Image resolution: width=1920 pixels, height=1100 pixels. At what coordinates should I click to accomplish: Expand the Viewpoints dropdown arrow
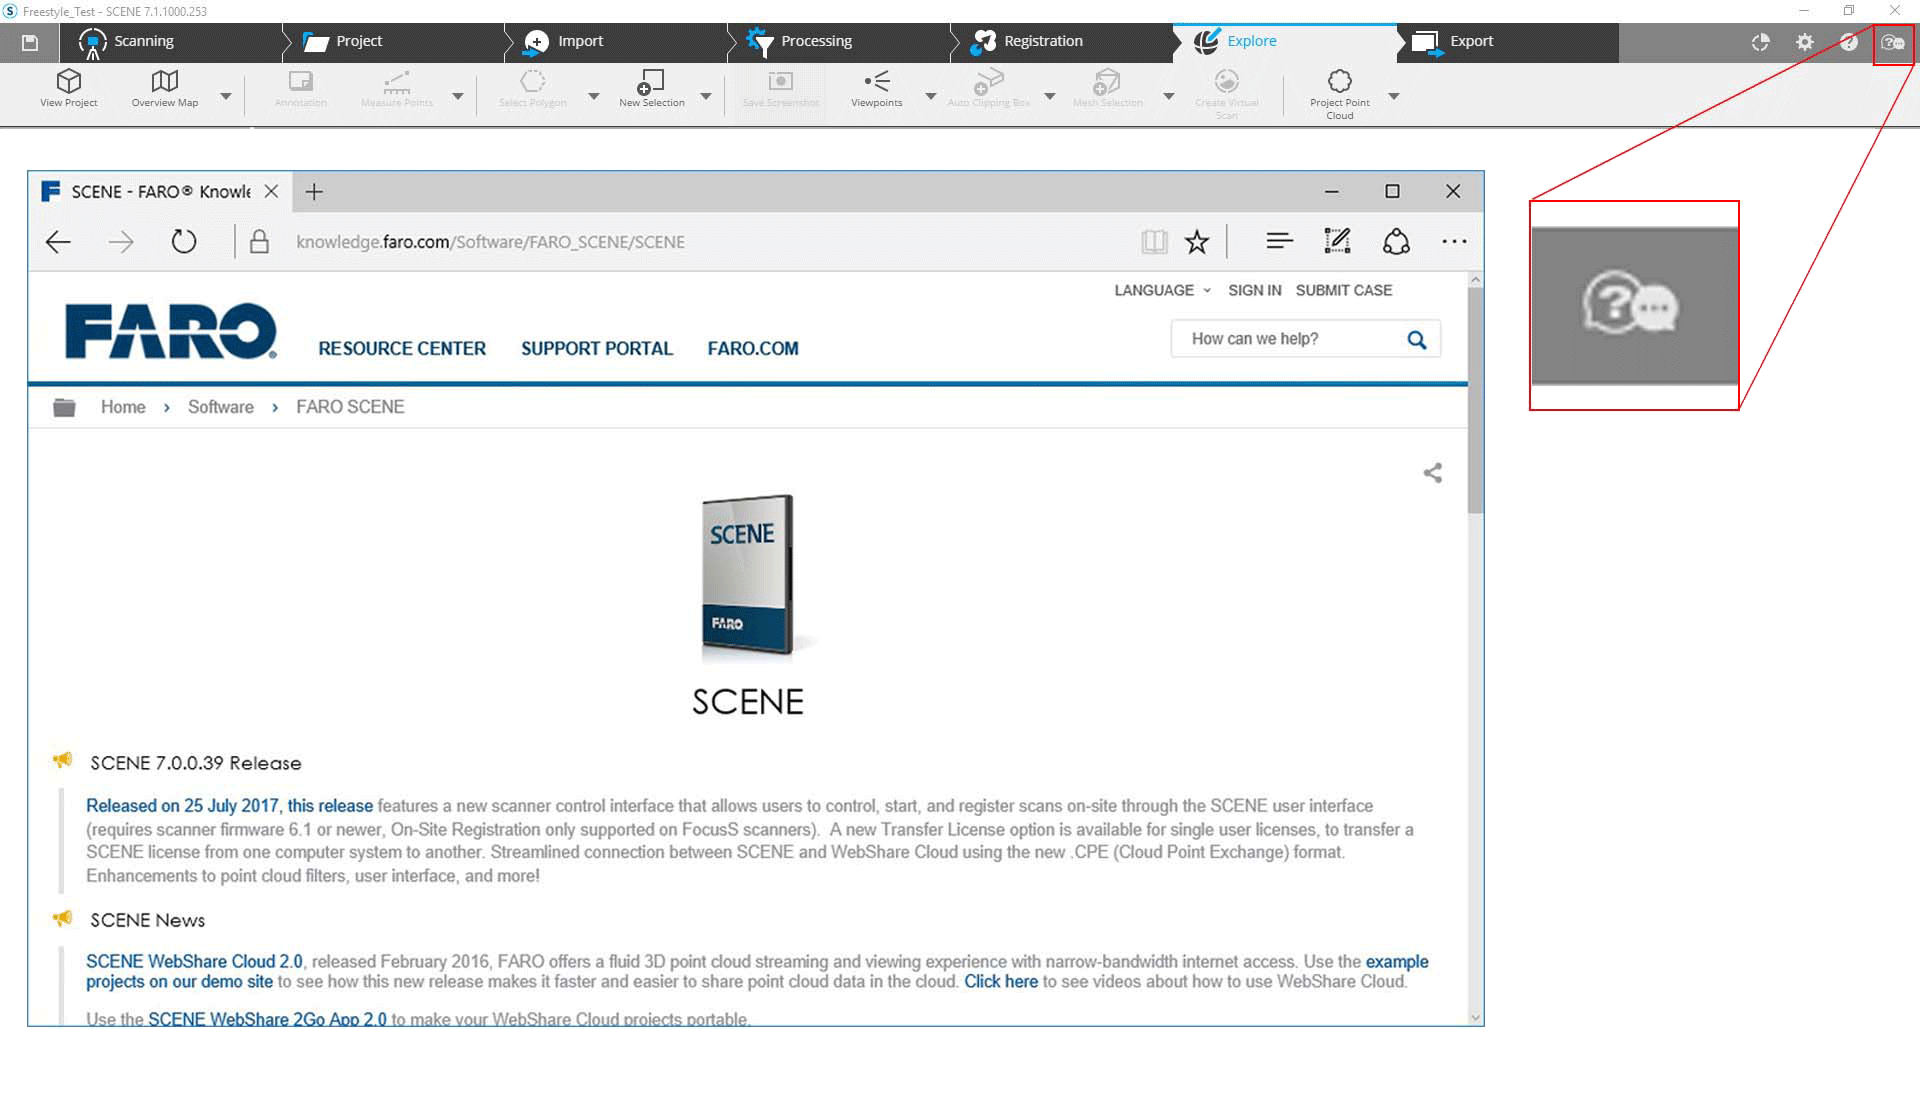click(931, 96)
